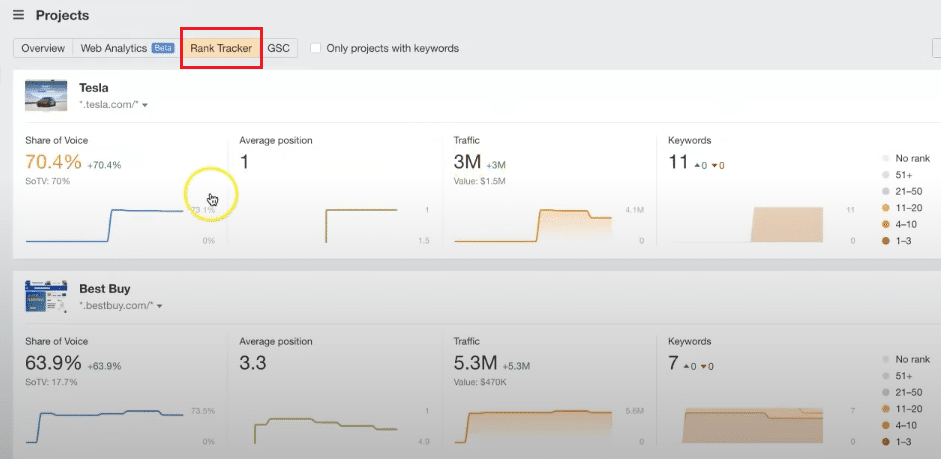
Task: Open the hamburger menu beside Projects
Action: point(19,15)
